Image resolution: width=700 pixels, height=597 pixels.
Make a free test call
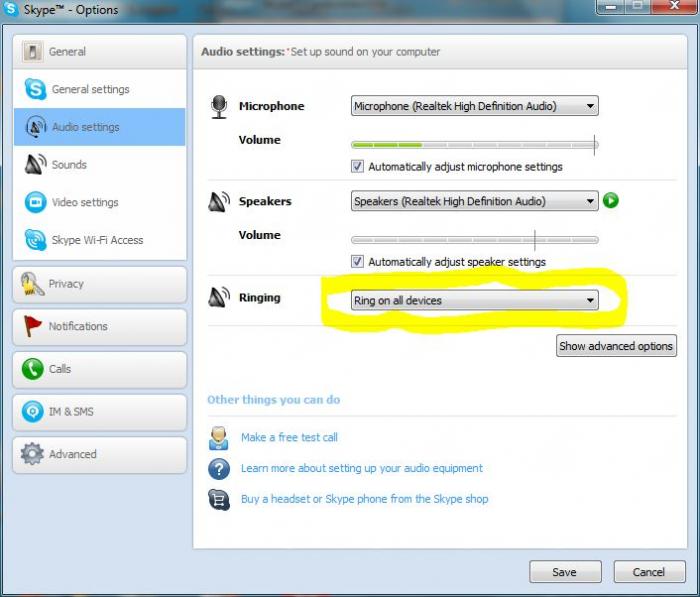[289, 437]
